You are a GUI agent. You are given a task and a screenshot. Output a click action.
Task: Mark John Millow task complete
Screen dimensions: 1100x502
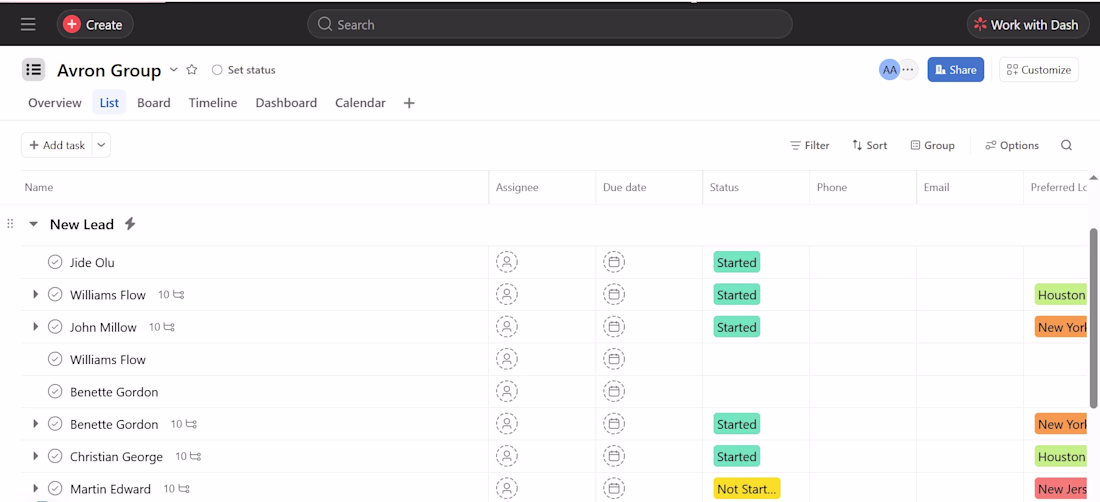(55, 327)
